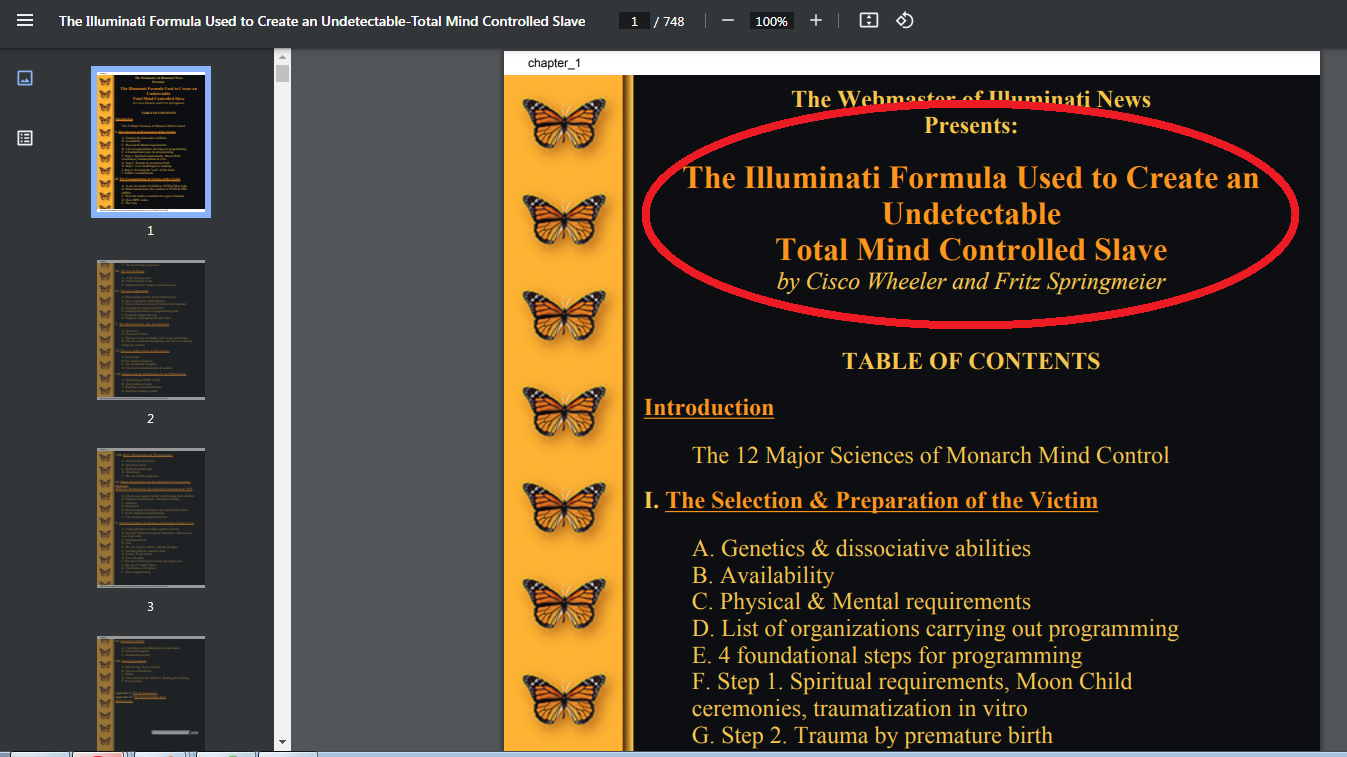Edit the page number field
Viewport: 1347px width, 757px height.
[x=634, y=21]
